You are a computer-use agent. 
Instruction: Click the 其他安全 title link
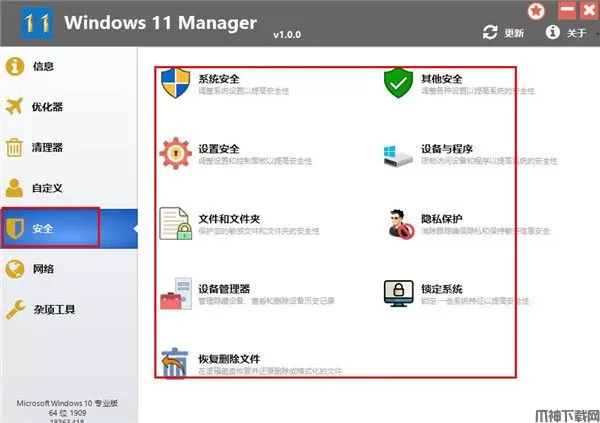[442, 79]
